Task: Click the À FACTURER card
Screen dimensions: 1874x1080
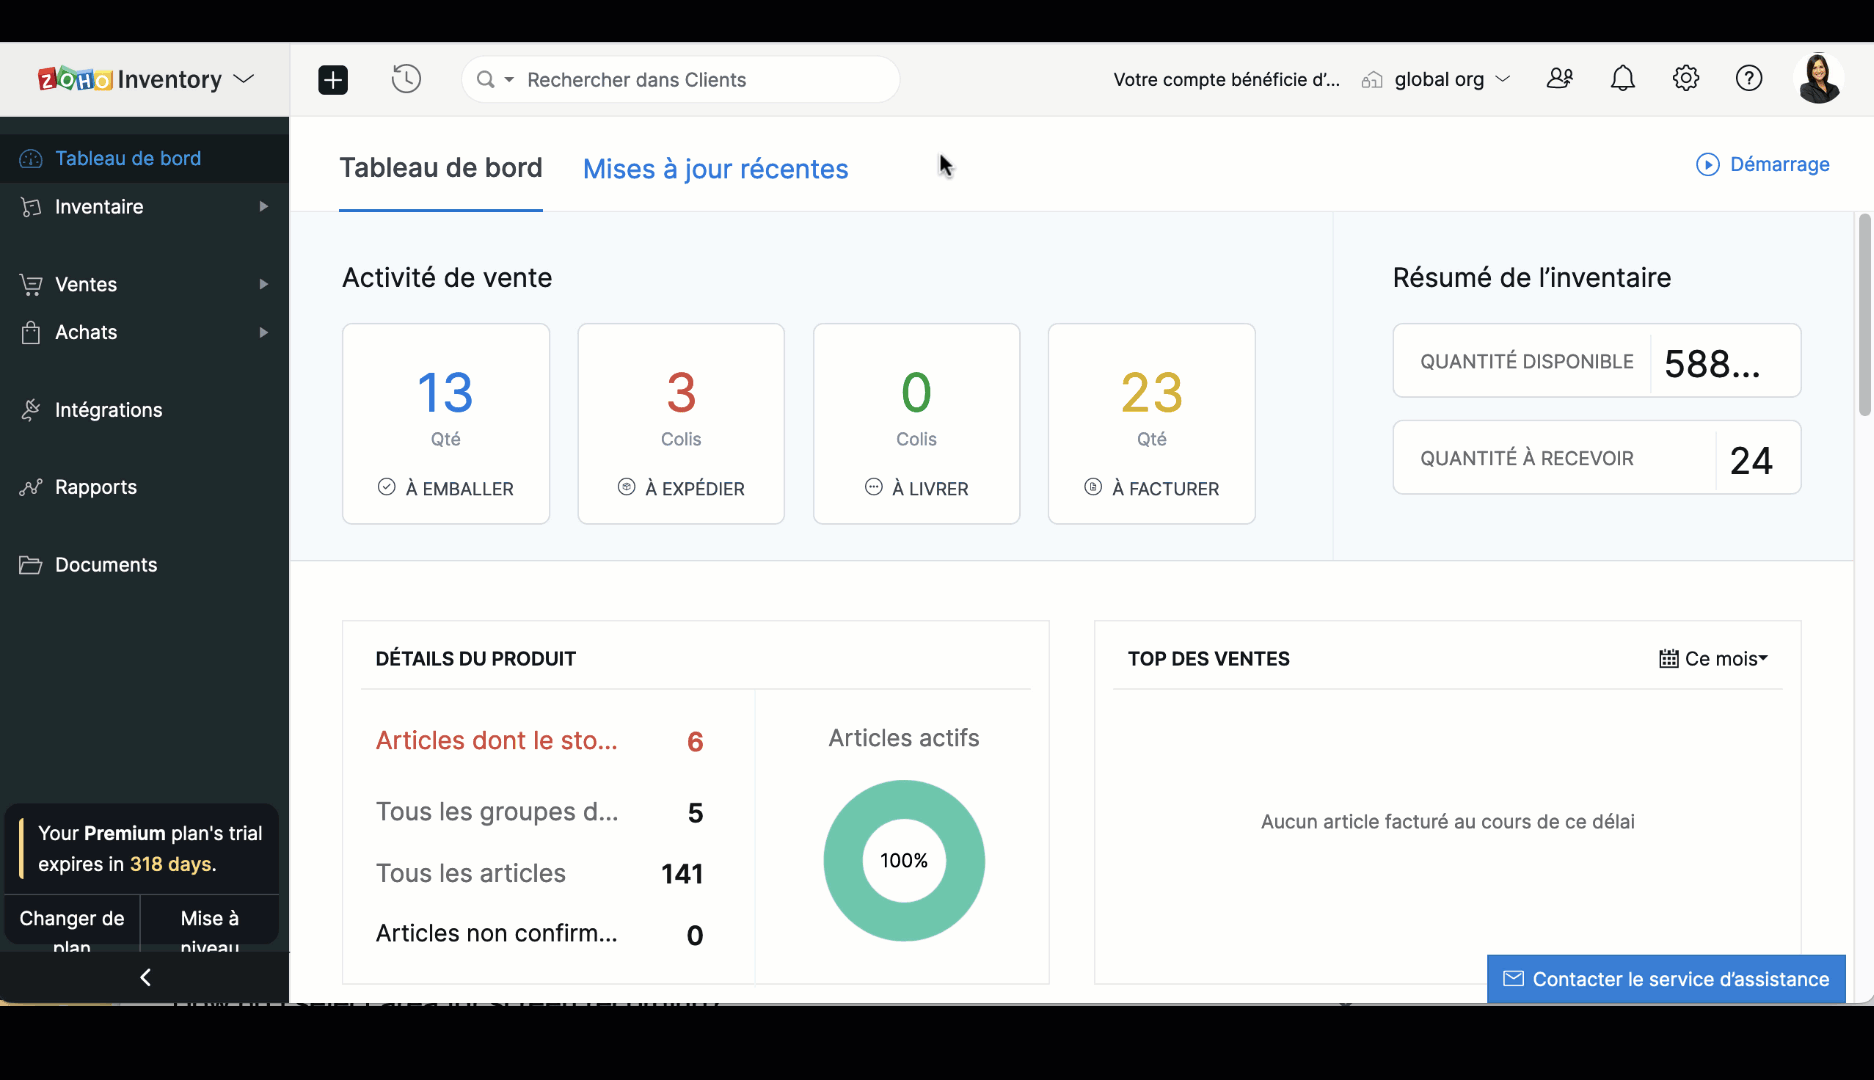Action: point(1152,424)
